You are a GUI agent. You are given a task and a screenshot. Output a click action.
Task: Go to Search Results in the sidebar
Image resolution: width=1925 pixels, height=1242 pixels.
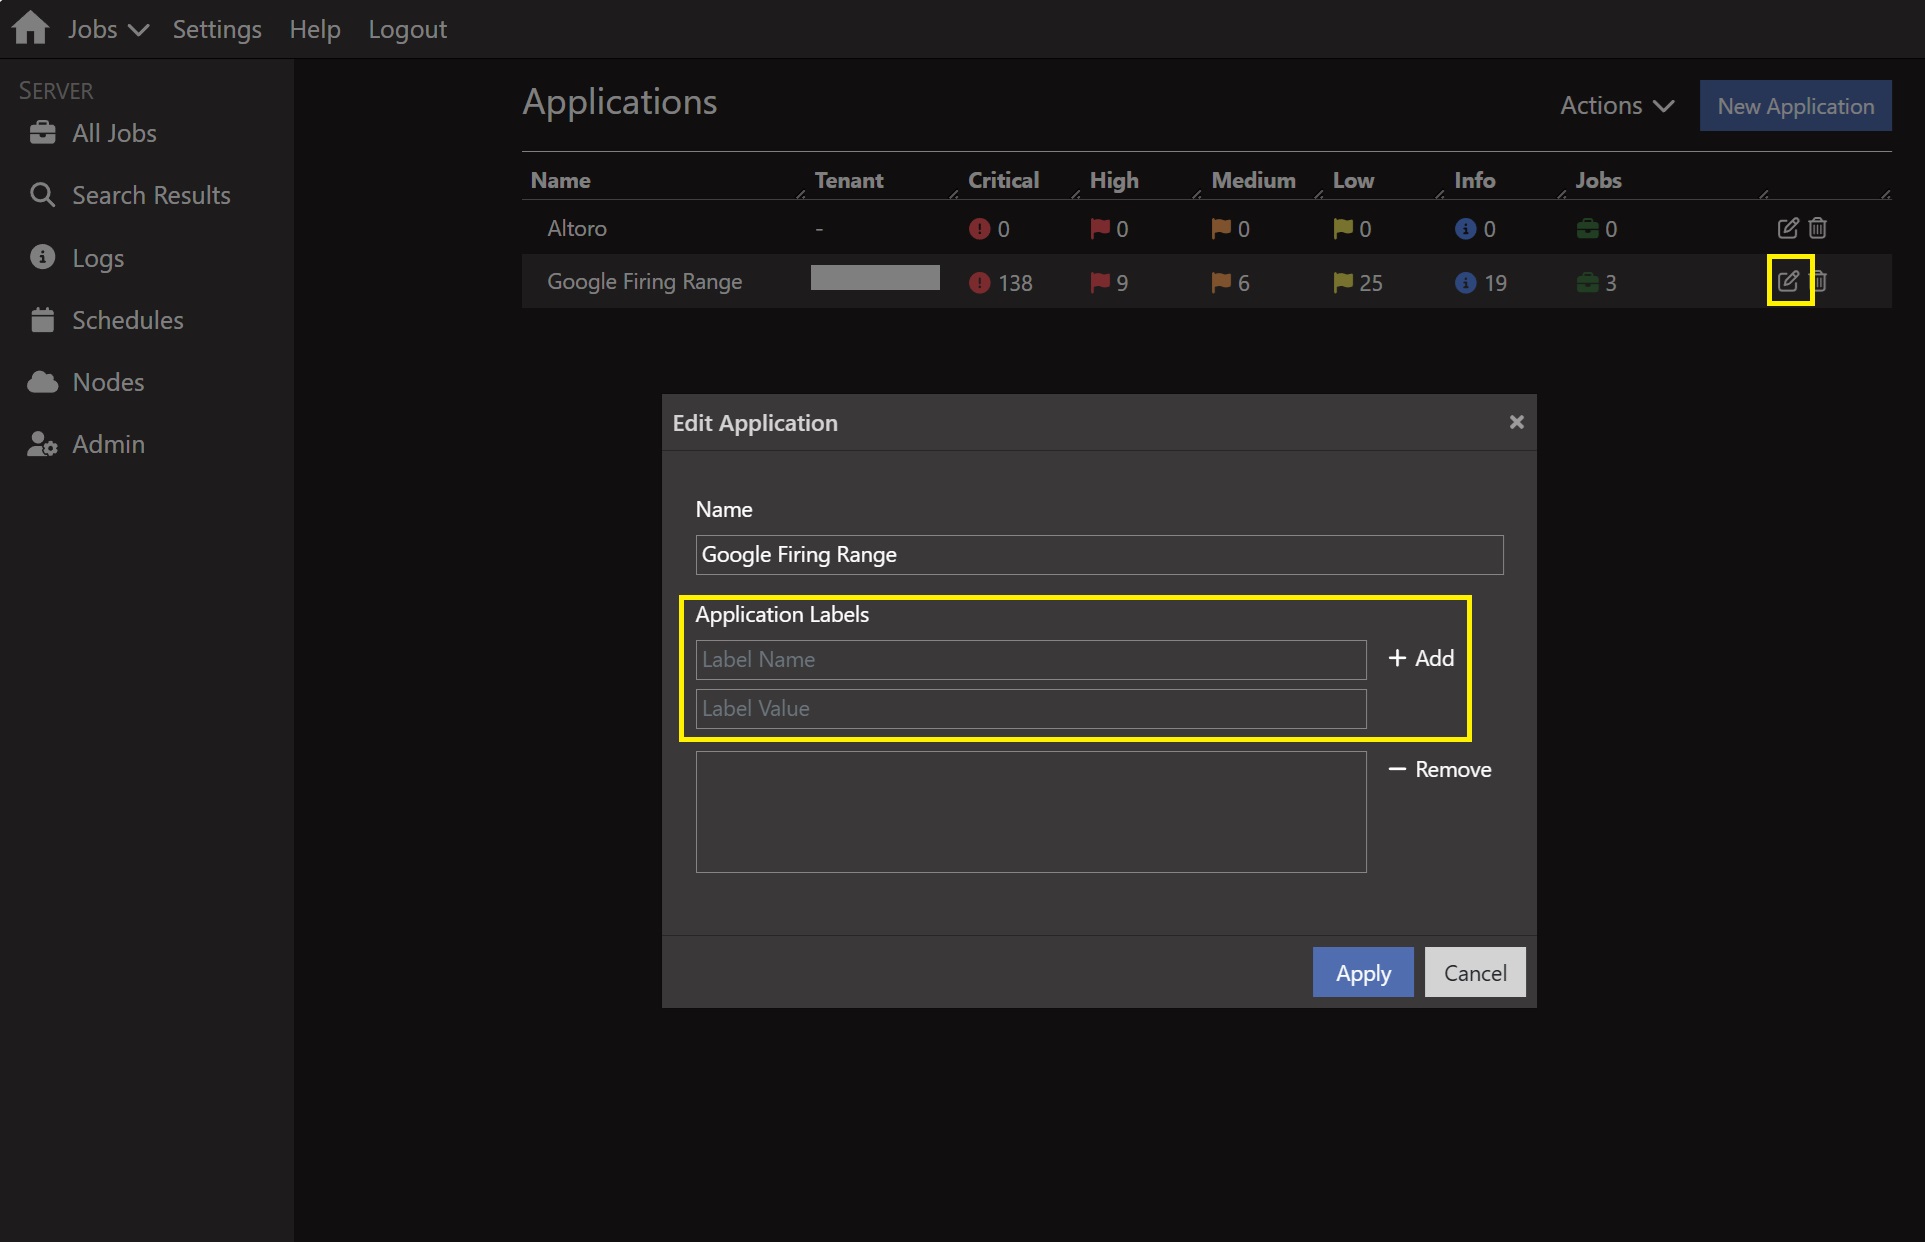tap(150, 195)
